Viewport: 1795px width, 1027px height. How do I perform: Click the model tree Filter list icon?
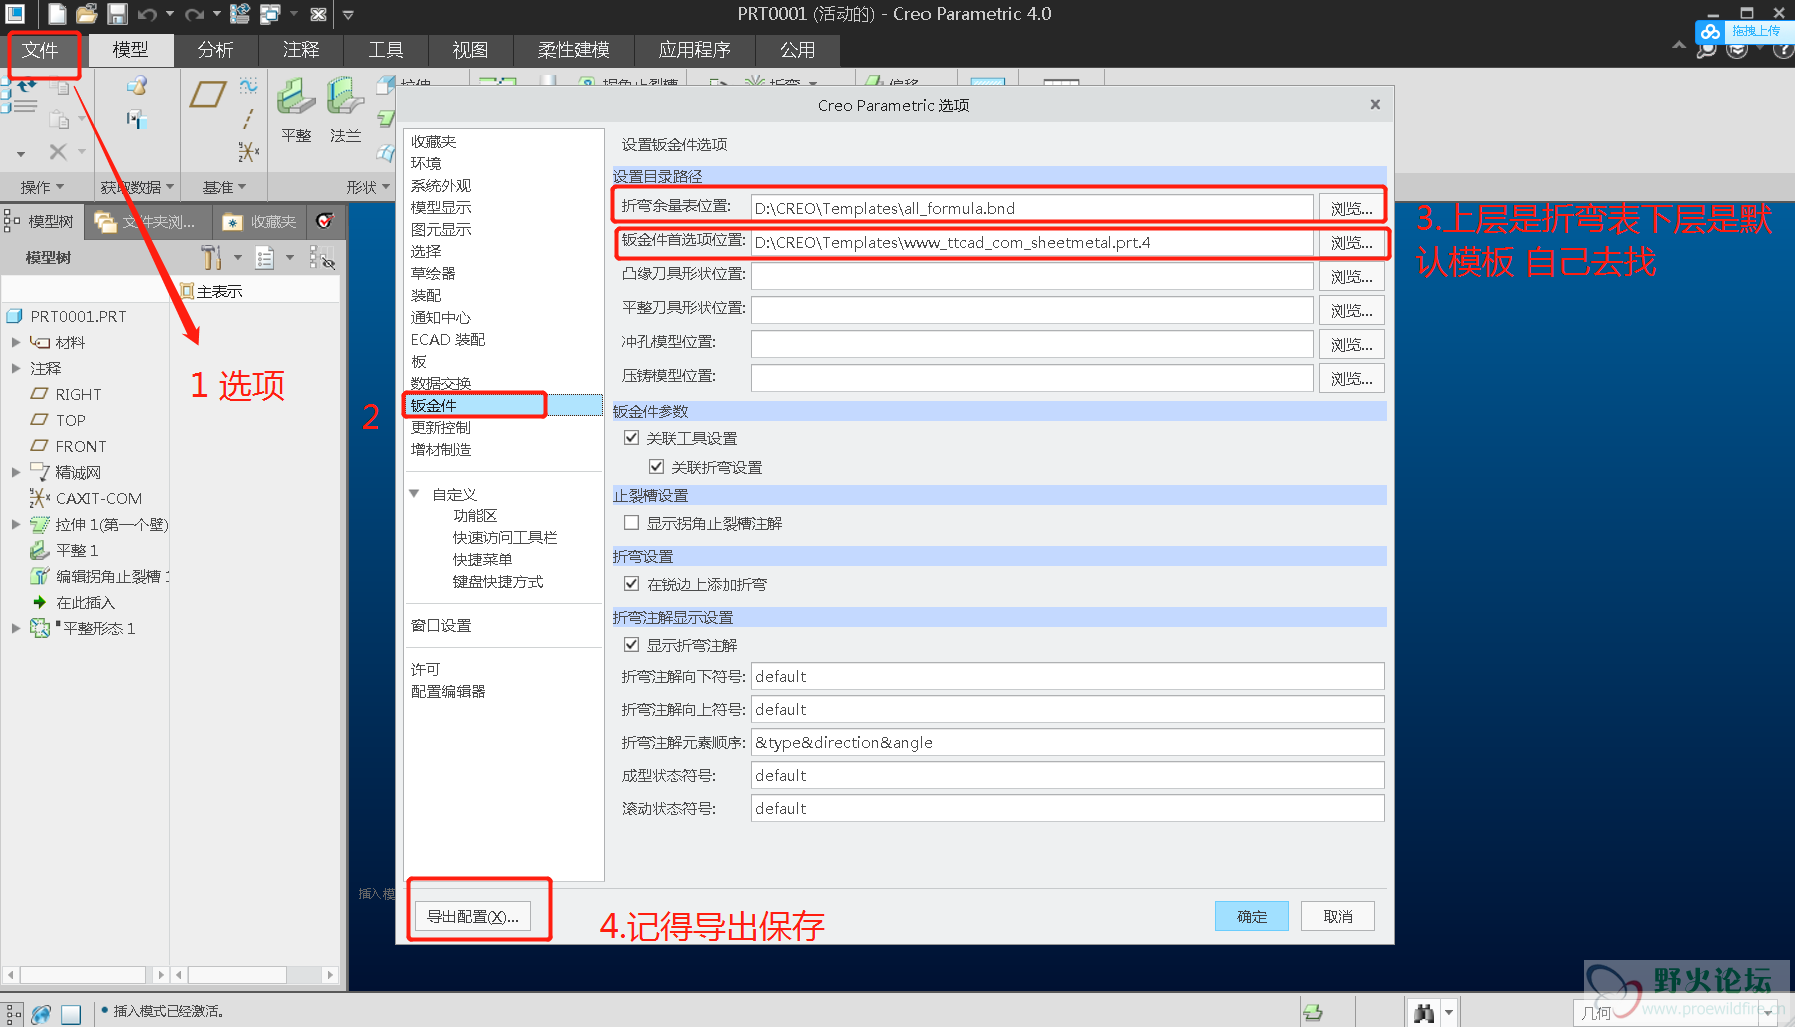(x=264, y=258)
